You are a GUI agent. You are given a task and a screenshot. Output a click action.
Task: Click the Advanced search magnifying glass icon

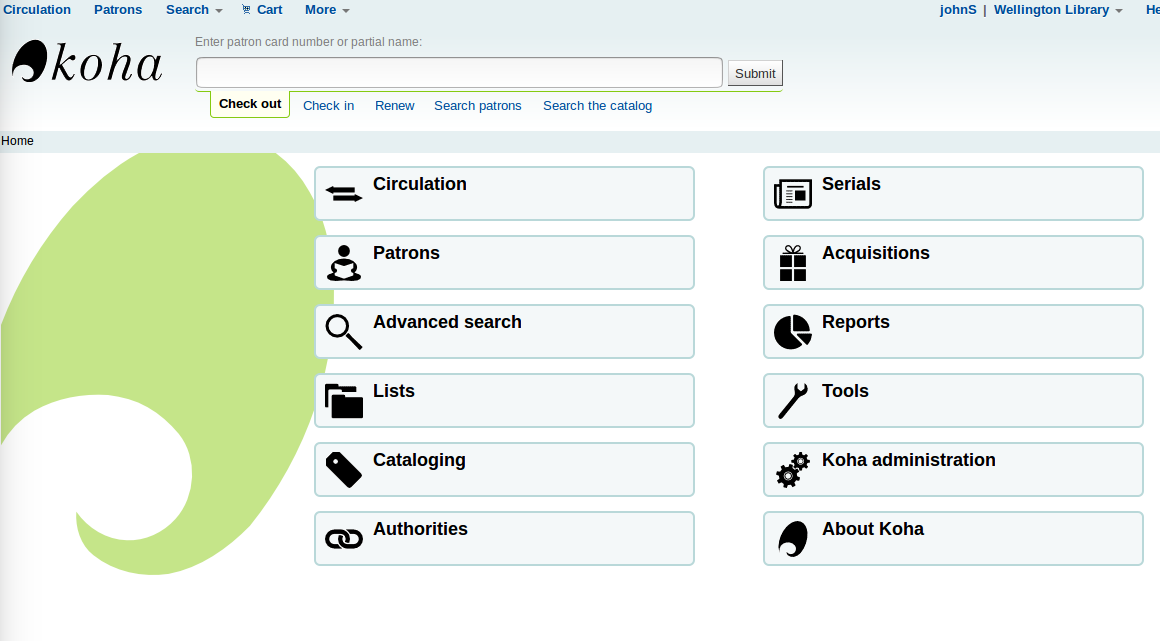tap(343, 331)
